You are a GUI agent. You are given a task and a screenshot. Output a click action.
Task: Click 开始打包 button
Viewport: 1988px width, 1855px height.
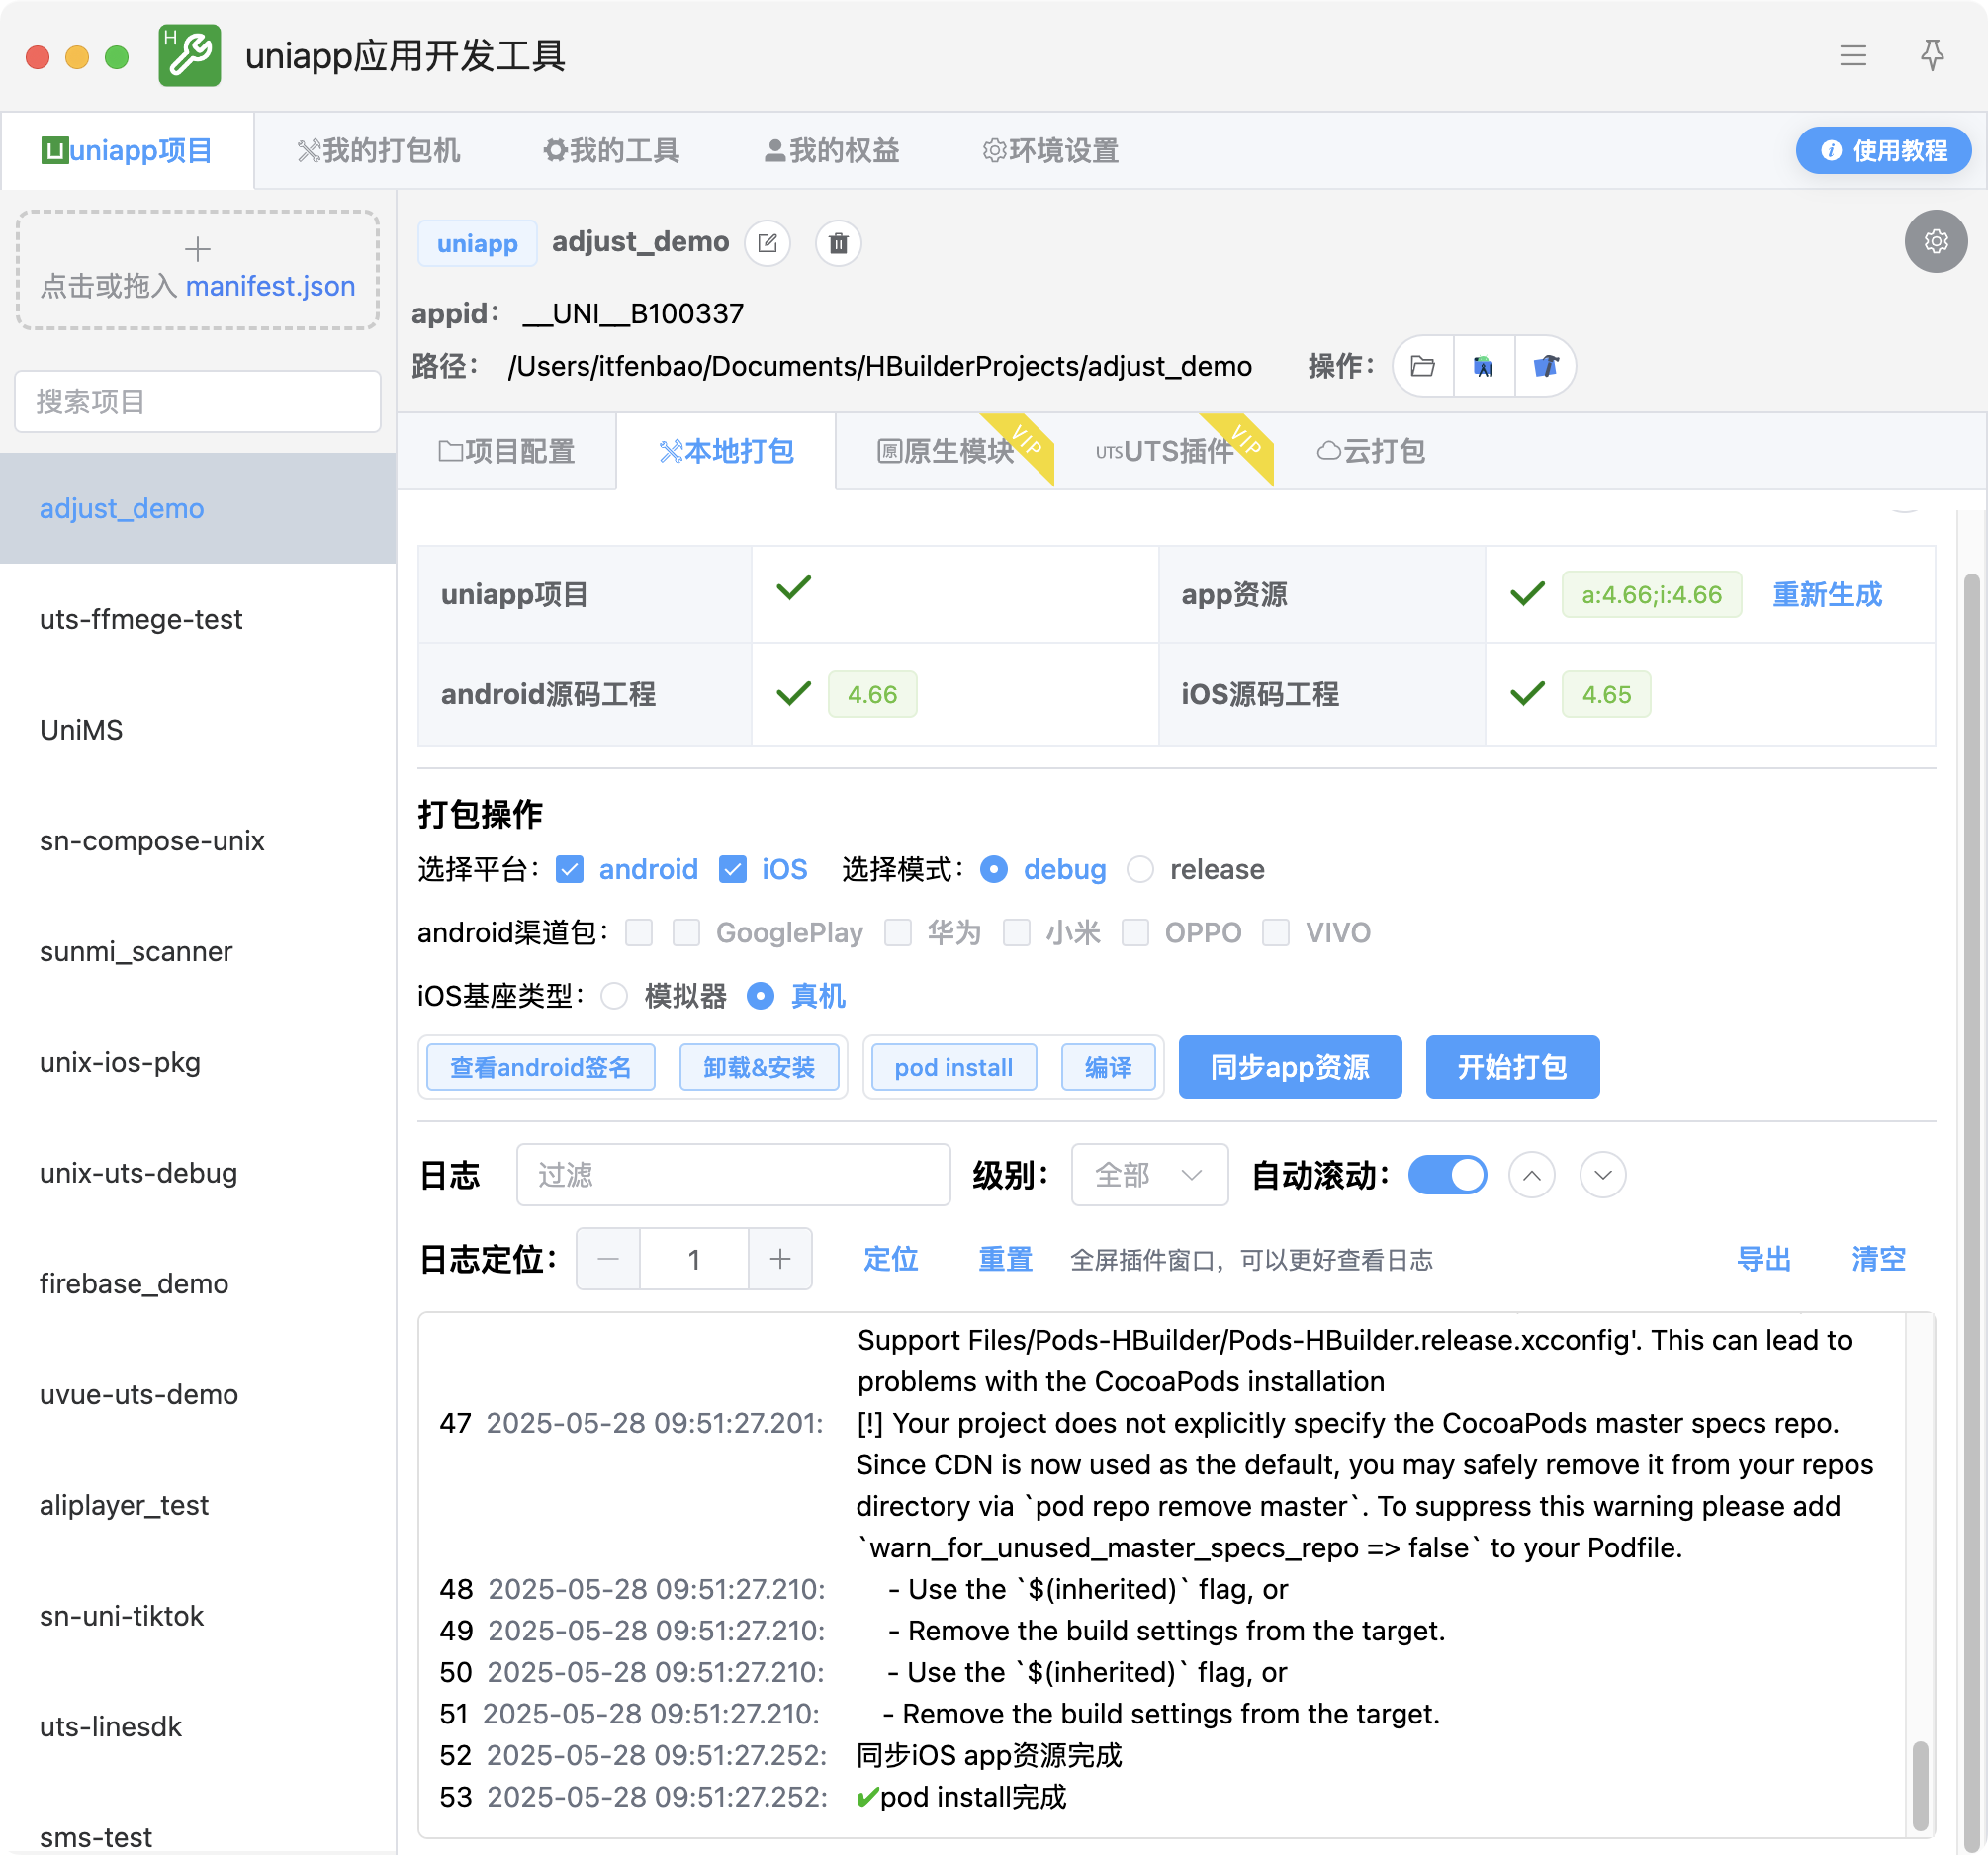point(1511,1066)
